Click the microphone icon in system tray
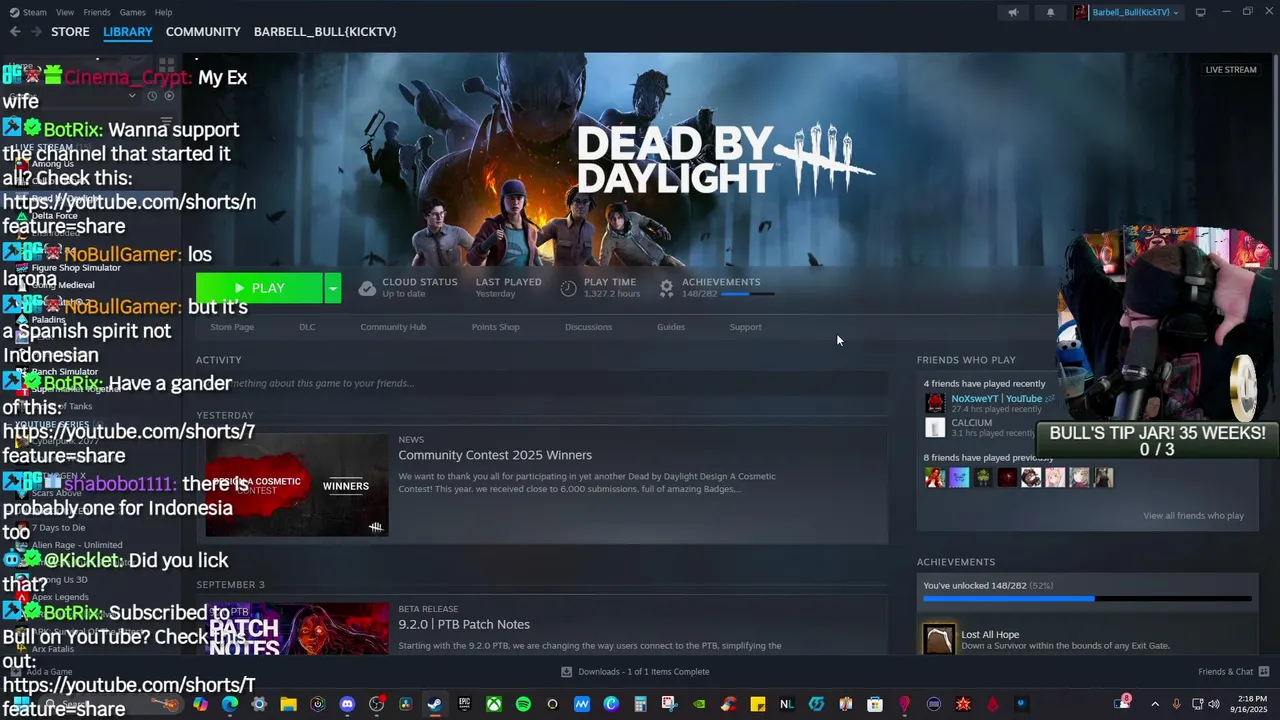The image size is (1280, 720). point(1176,704)
